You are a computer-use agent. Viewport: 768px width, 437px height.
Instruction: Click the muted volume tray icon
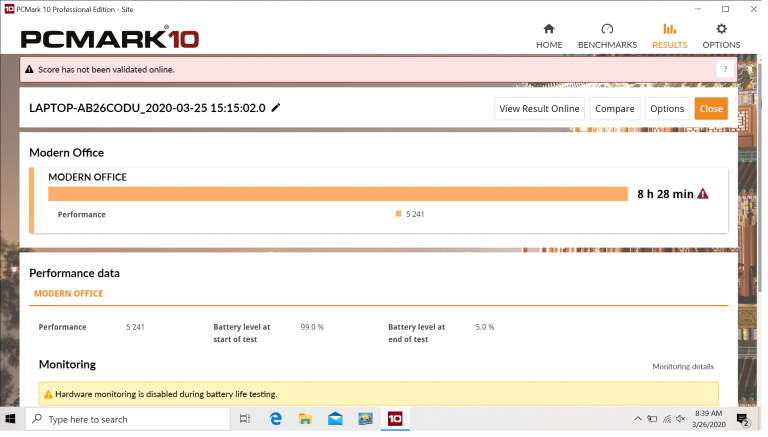[681, 419]
